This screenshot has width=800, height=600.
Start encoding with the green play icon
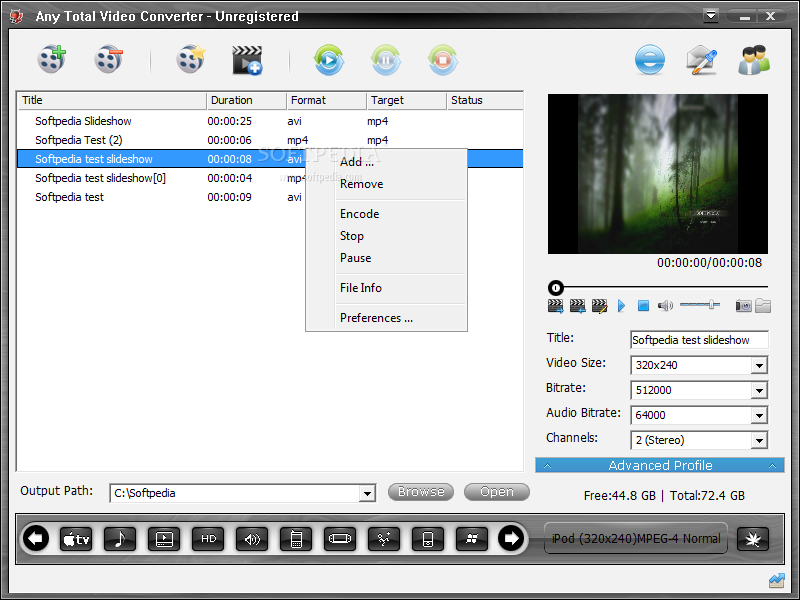[329, 60]
